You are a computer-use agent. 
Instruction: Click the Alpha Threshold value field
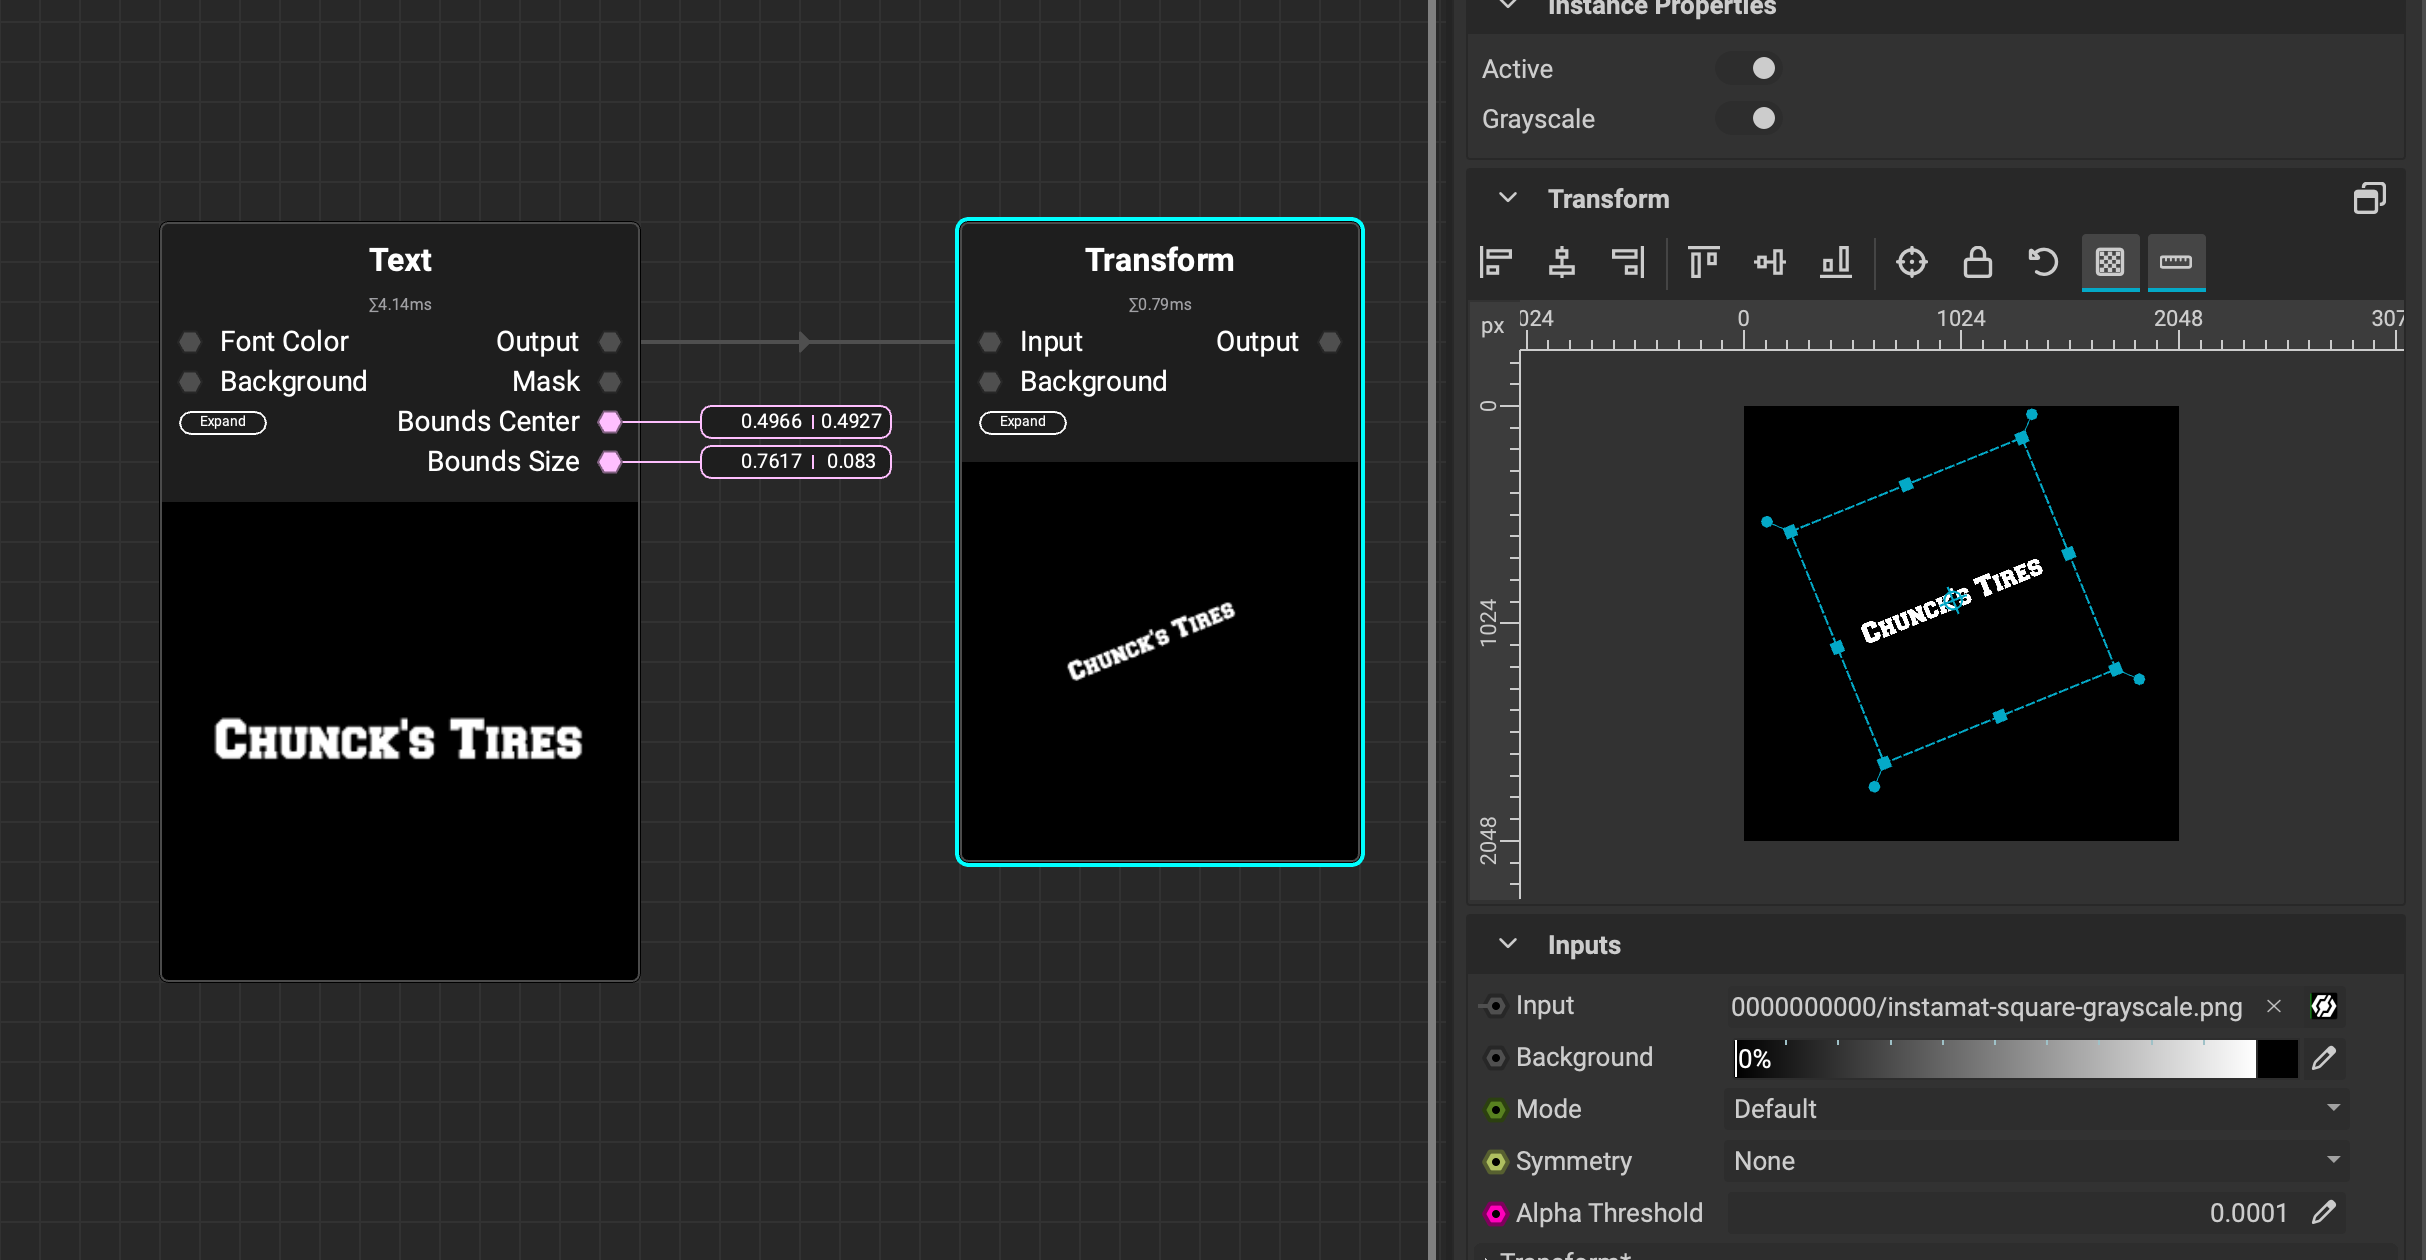point(2010,1213)
